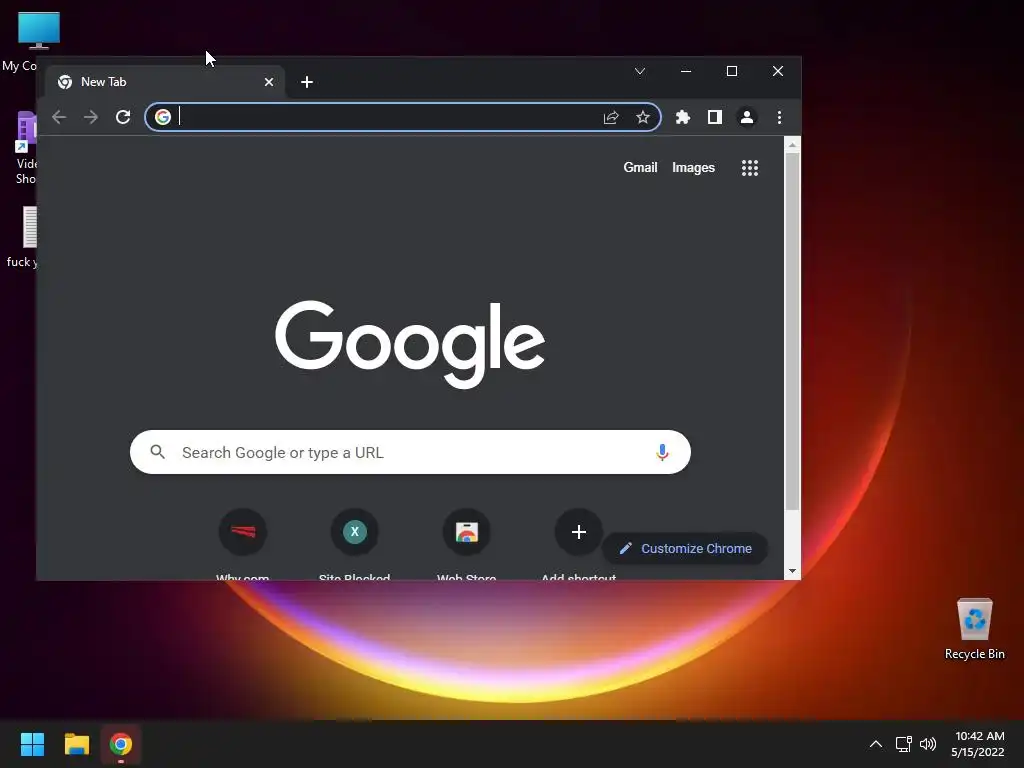This screenshot has height=768, width=1024.
Task: Reload the current page
Action: (x=123, y=118)
